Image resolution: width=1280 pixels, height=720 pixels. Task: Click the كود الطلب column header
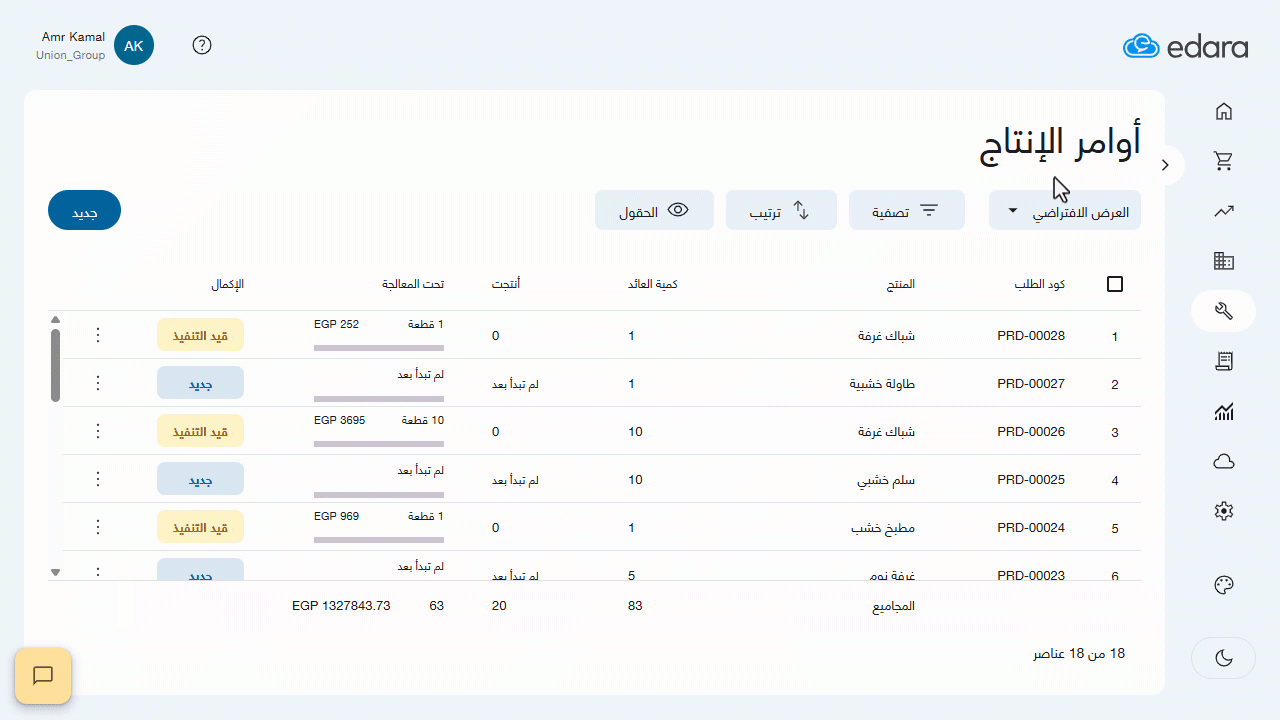tap(1038, 284)
